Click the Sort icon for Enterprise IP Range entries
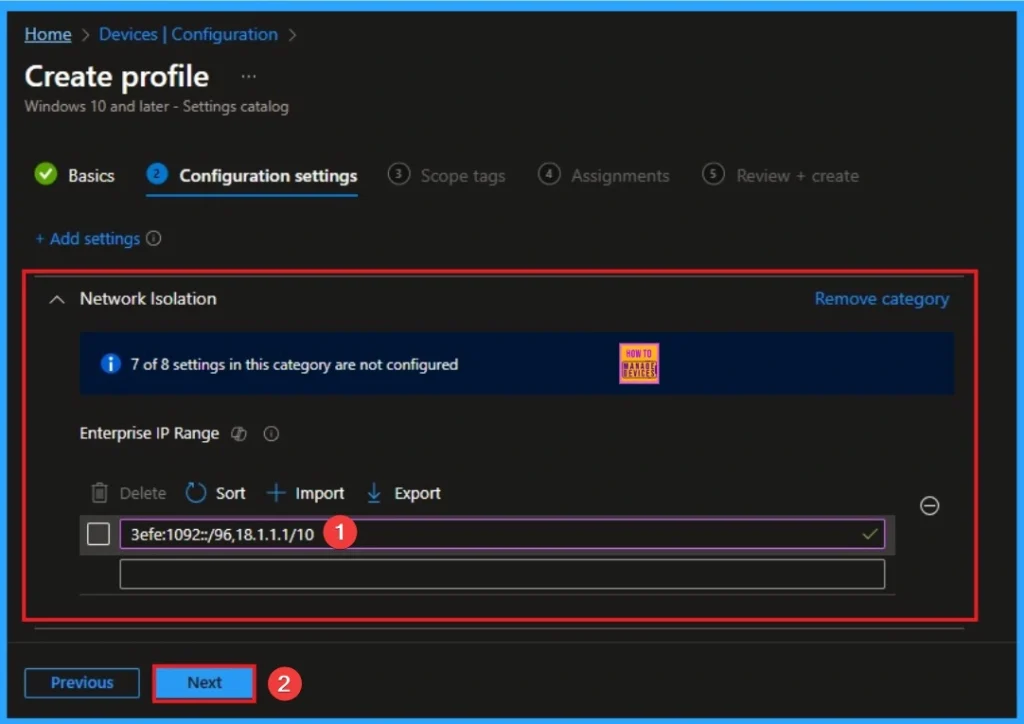Image resolution: width=1024 pixels, height=724 pixels. [215, 493]
